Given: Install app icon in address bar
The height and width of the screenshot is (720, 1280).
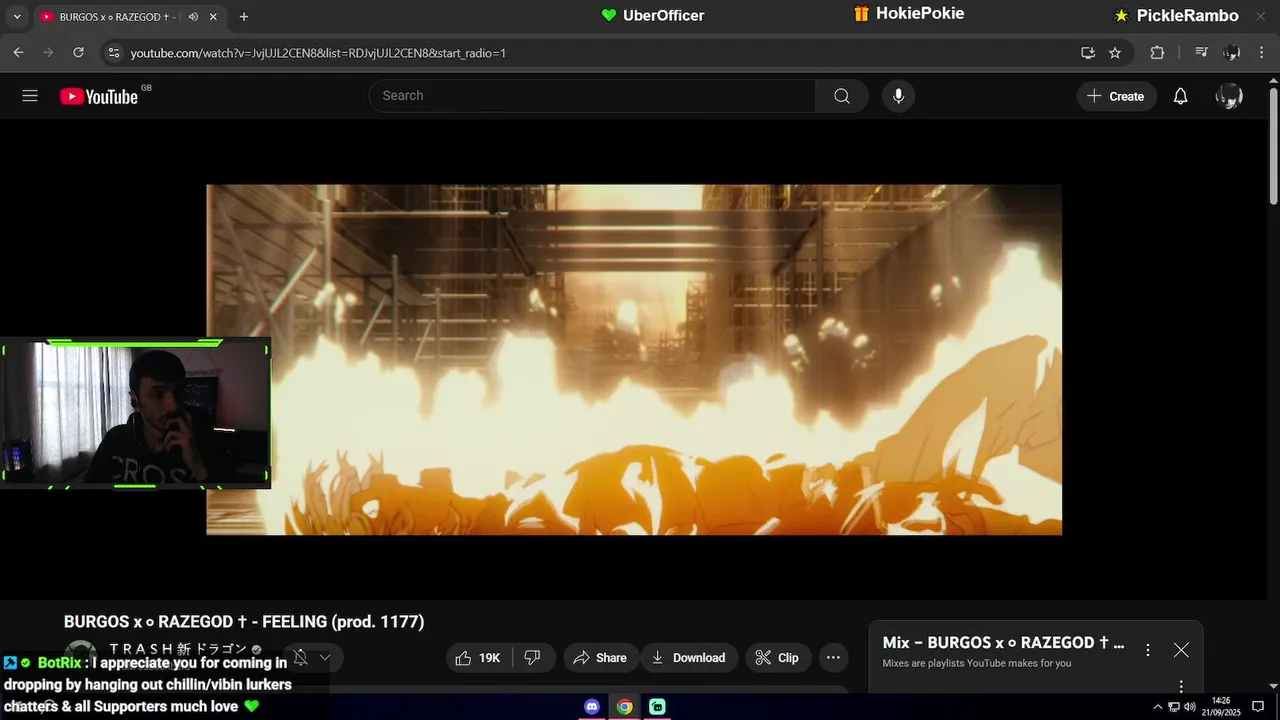Looking at the screenshot, I should [x=1088, y=53].
